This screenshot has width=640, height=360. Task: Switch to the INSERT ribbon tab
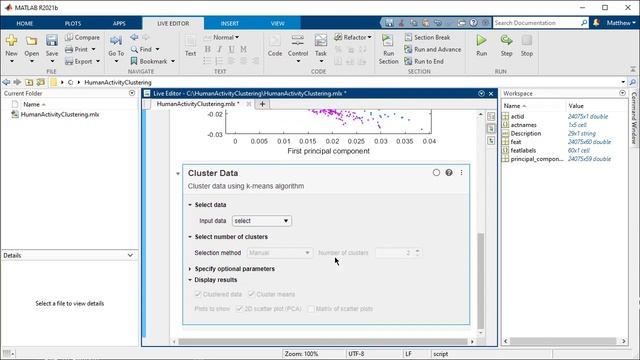[230, 23]
